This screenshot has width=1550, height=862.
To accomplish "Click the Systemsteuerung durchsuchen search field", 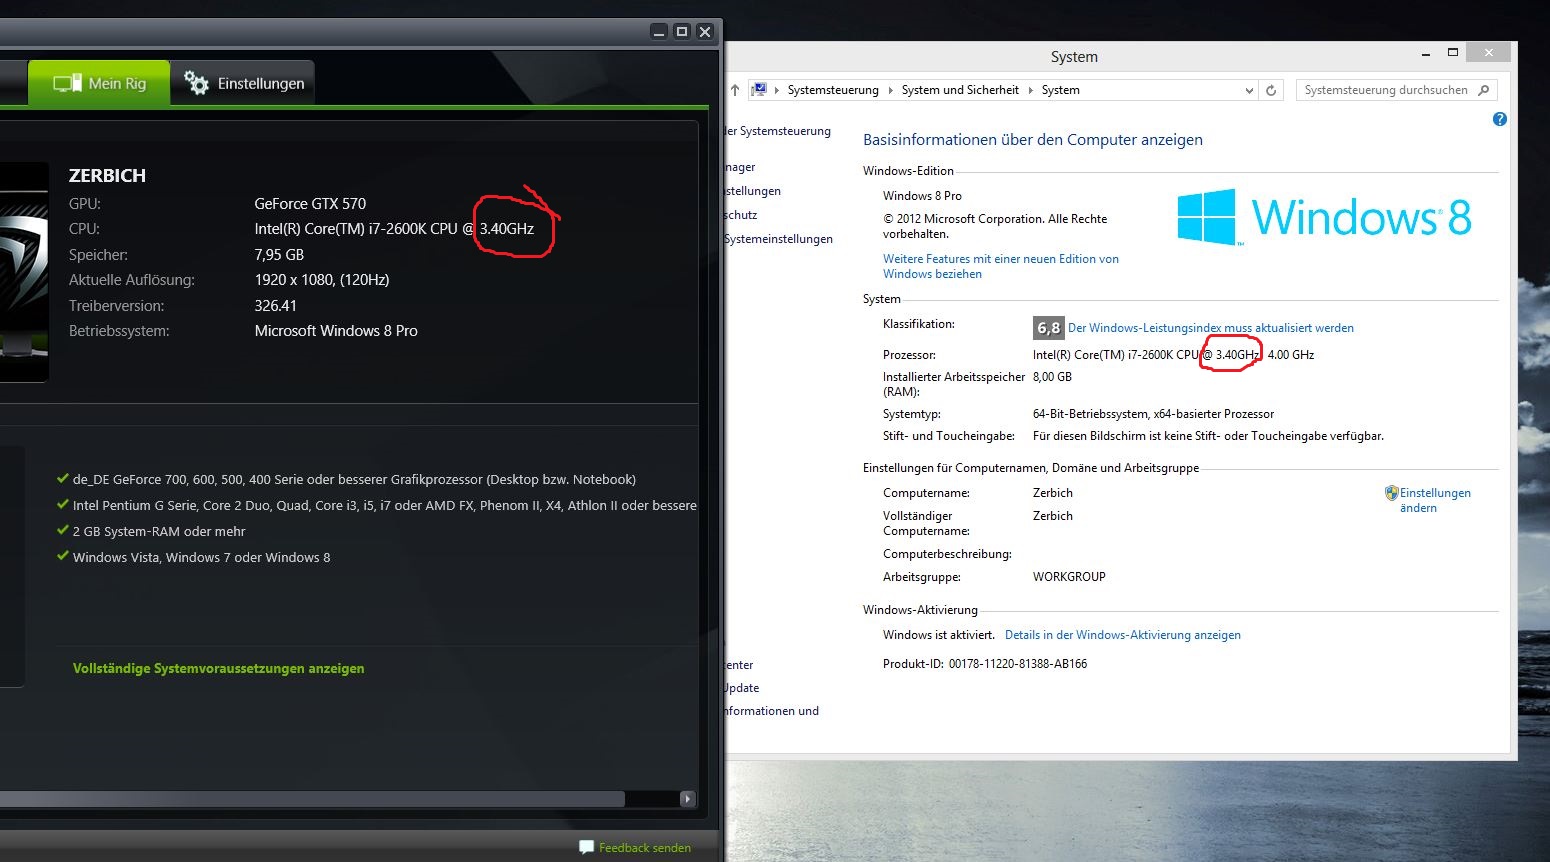I will coord(1396,90).
